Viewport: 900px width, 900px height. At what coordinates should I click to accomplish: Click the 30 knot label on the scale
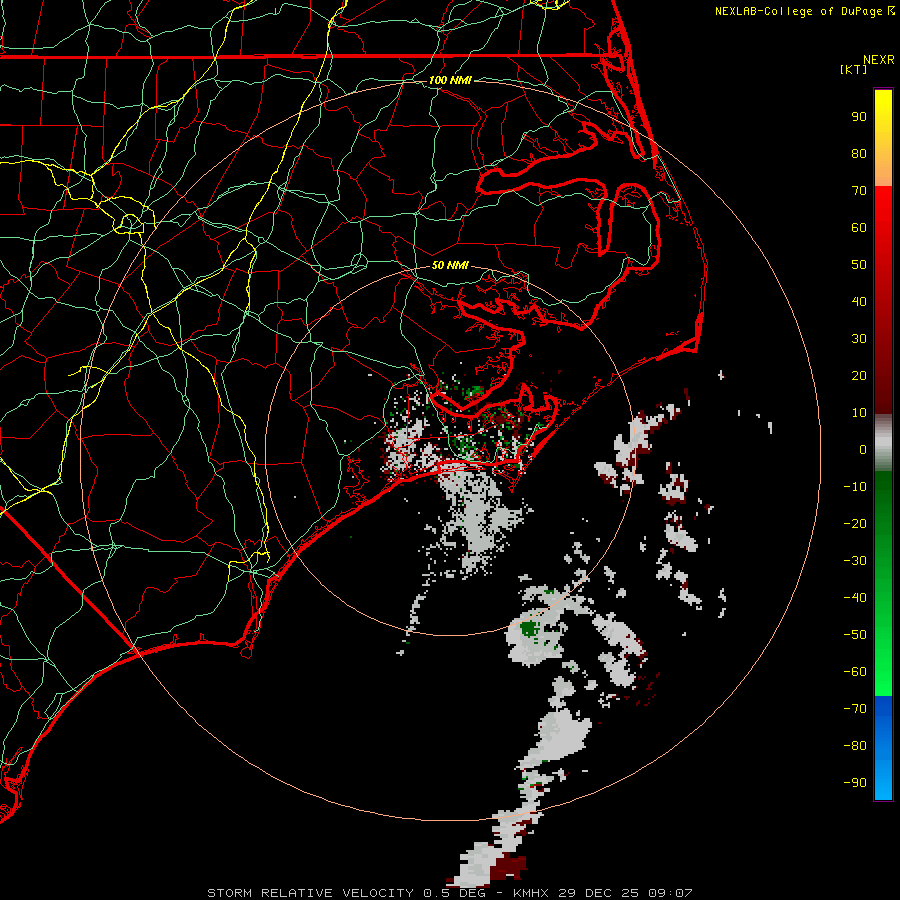pyautogui.click(x=859, y=339)
